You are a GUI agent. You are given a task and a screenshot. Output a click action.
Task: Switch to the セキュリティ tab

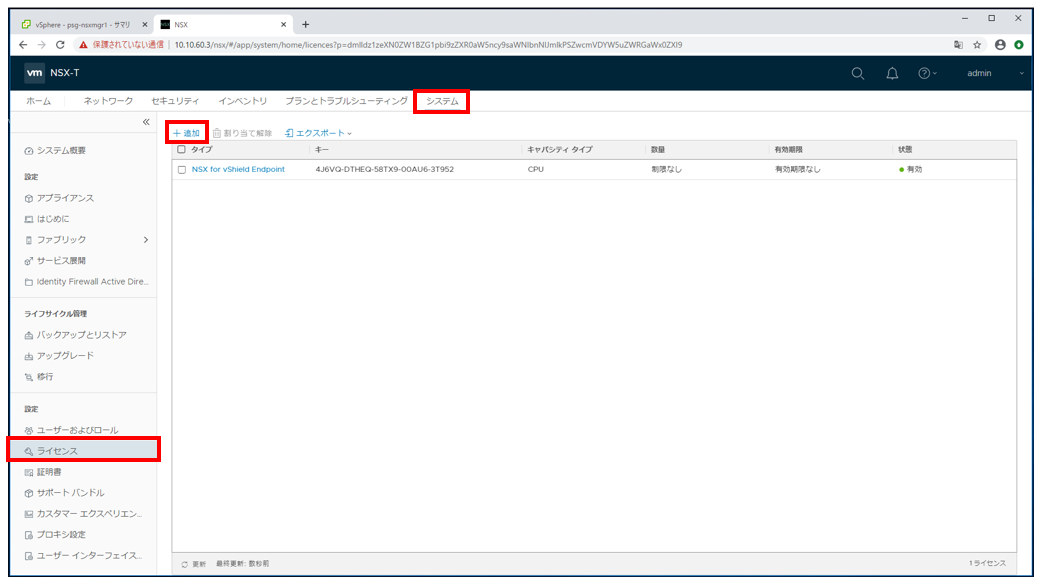click(175, 101)
